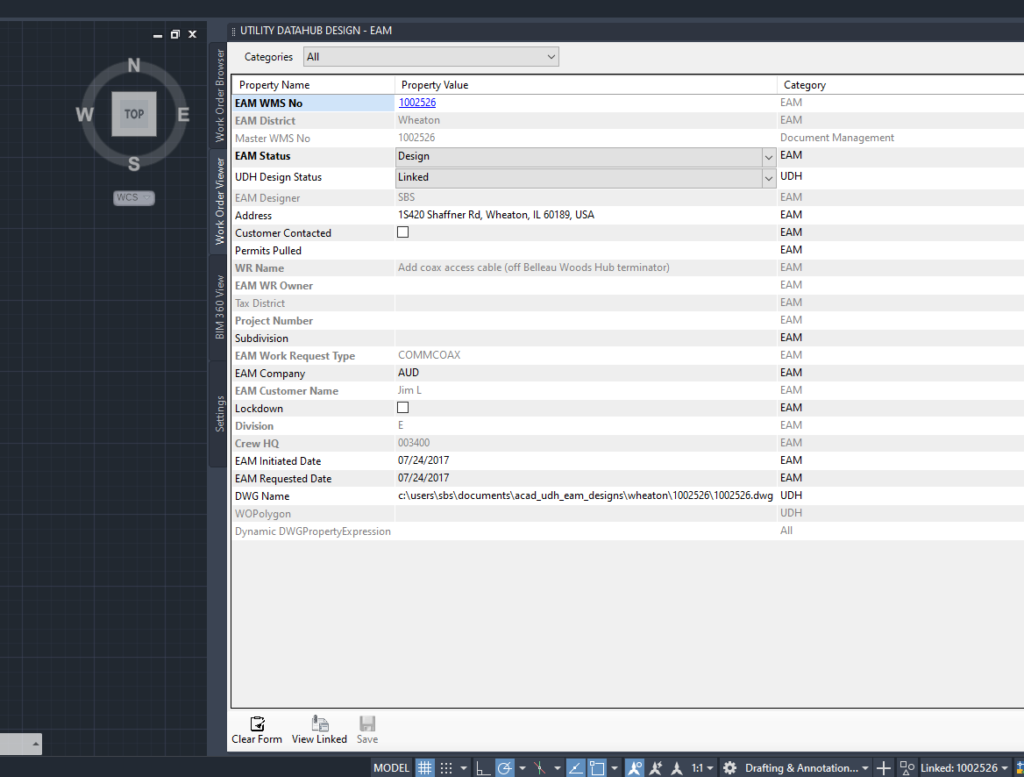Toggle MODEL space button in status bar
Screen dimensions: 1024x777
[391, 768]
